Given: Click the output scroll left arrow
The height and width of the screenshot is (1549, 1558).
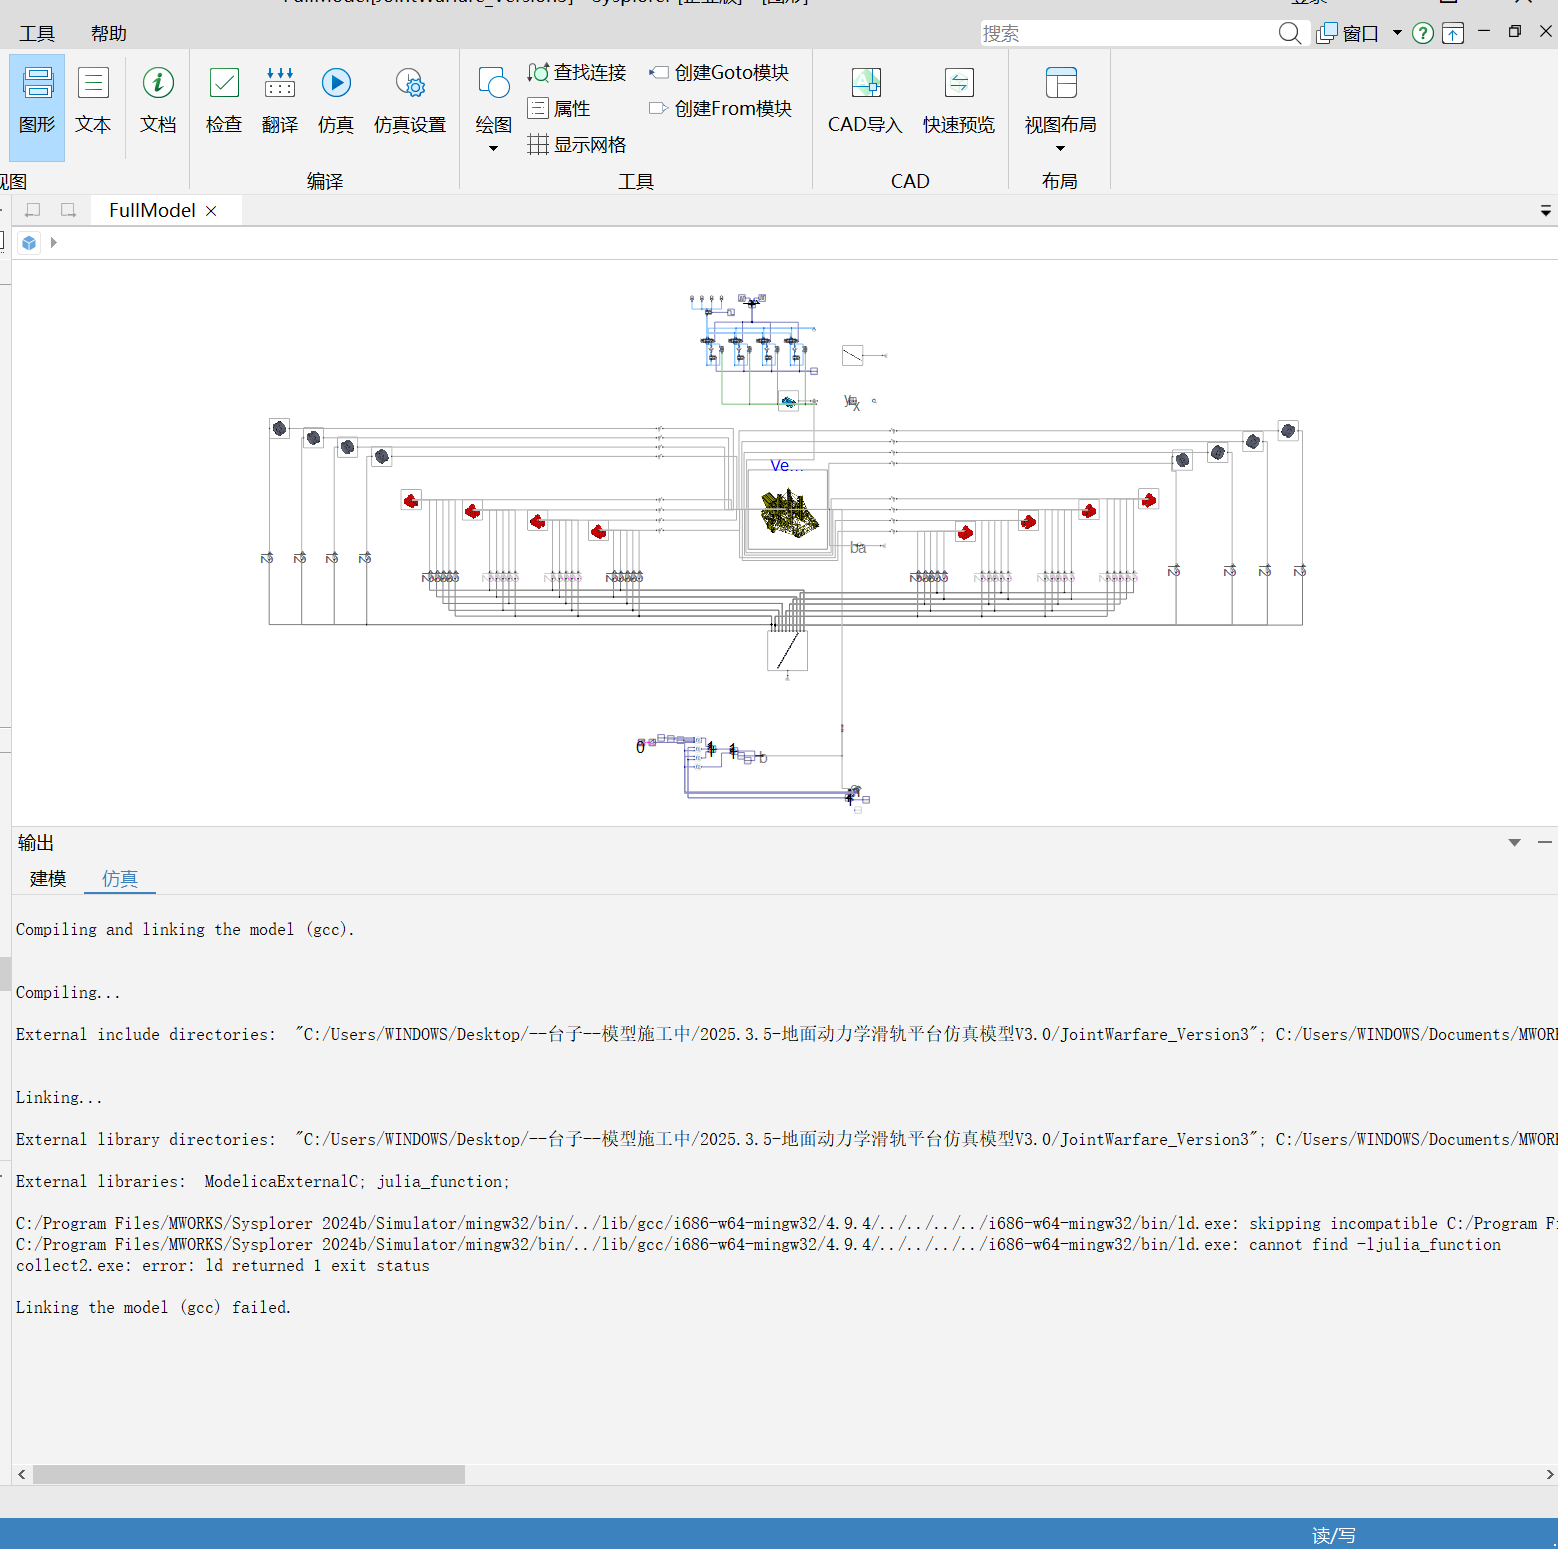Looking at the screenshot, I should tap(22, 1475).
